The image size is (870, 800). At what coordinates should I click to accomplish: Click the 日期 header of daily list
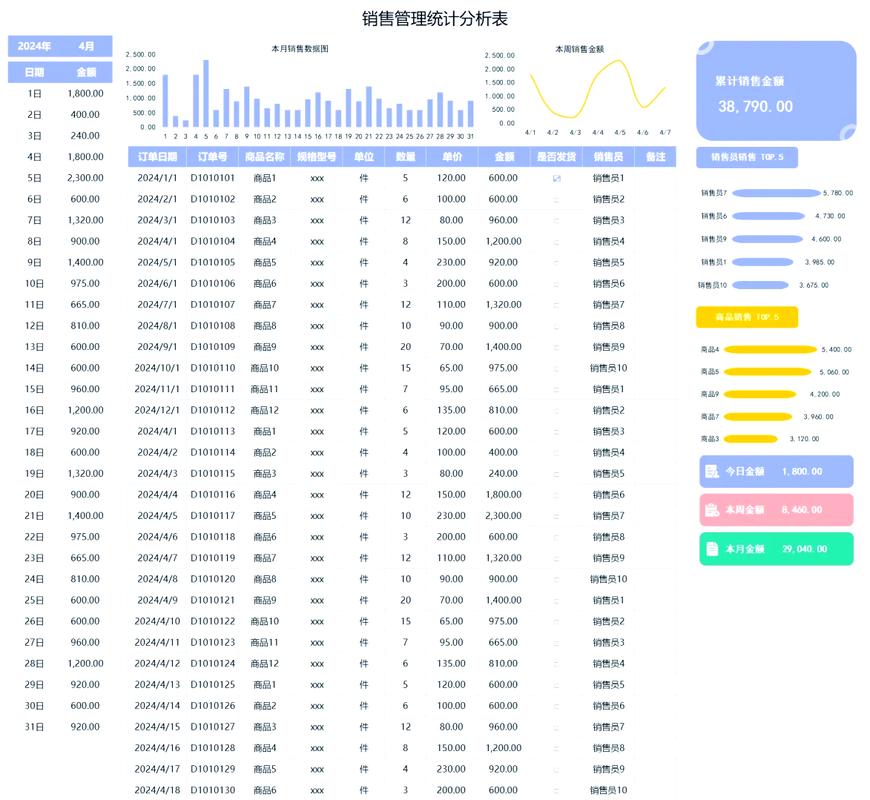(34, 72)
